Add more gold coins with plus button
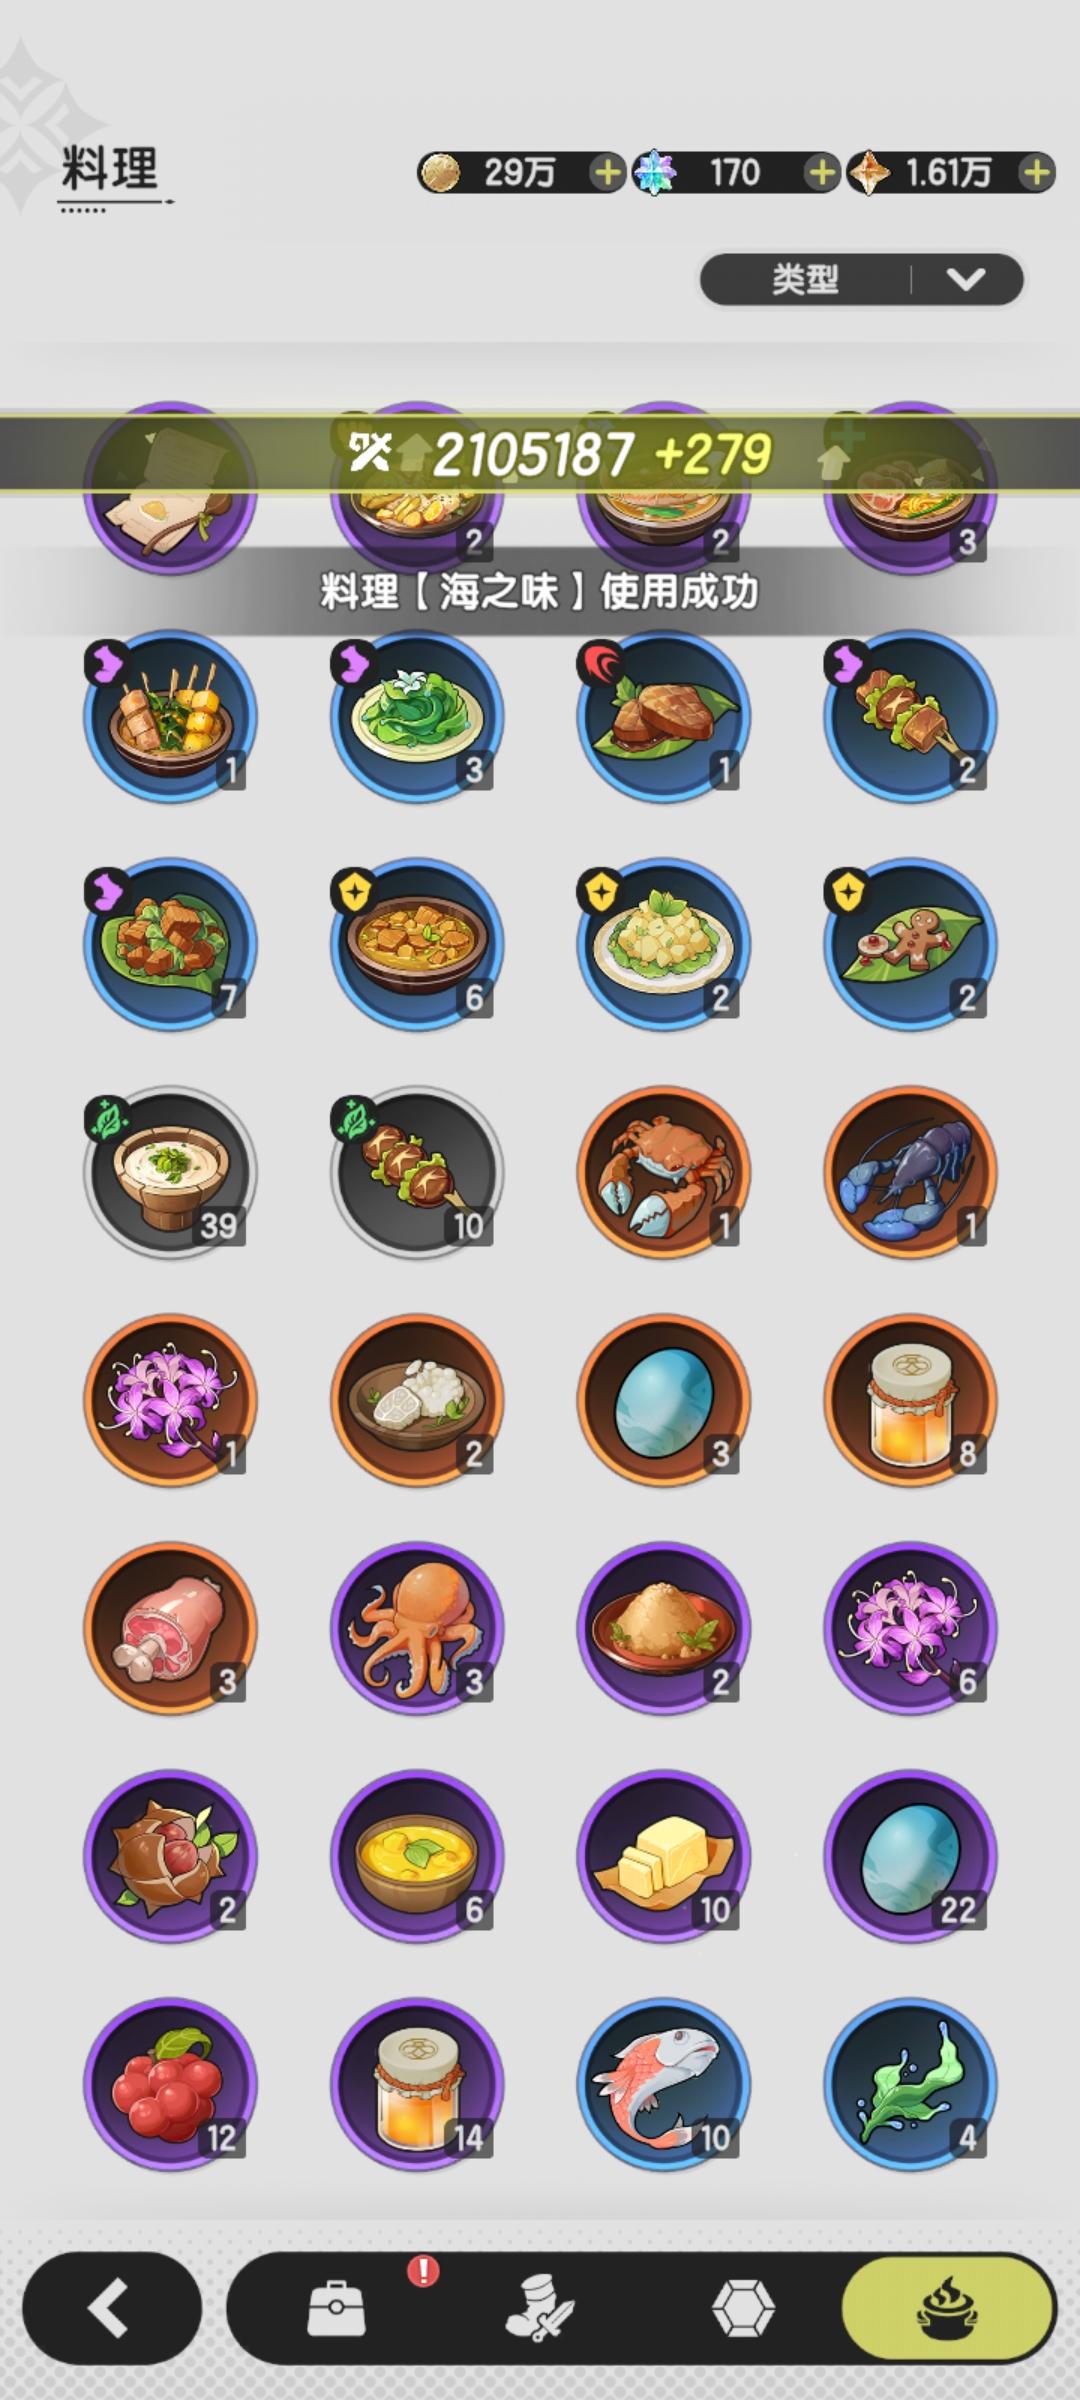This screenshot has width=1080, height=2400. click(606, 172)
